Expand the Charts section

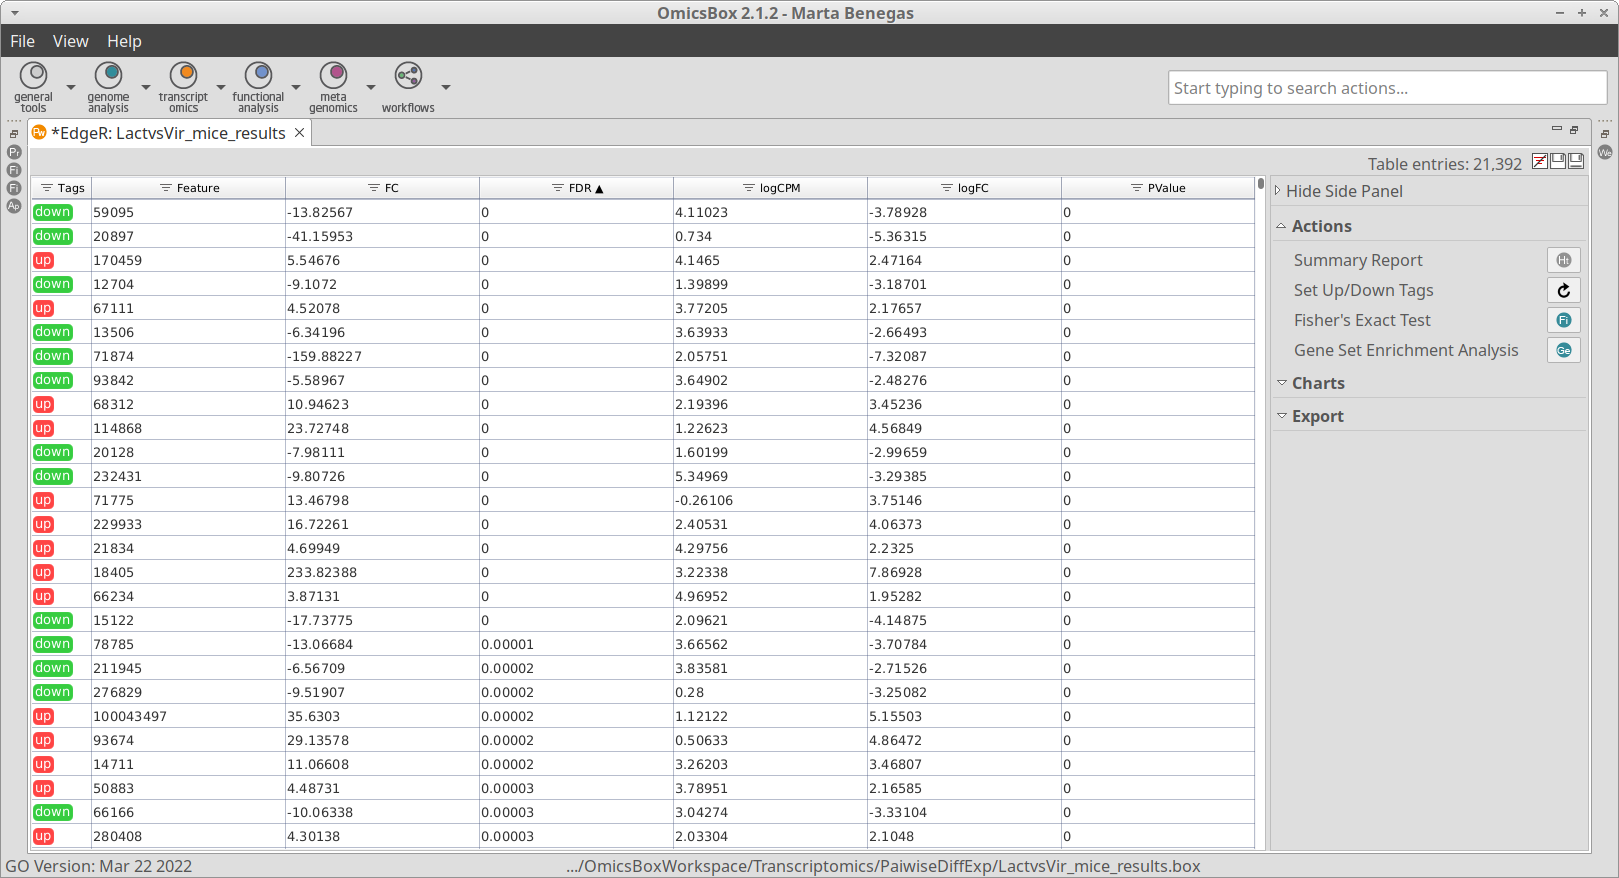[x=1317, y=383]
